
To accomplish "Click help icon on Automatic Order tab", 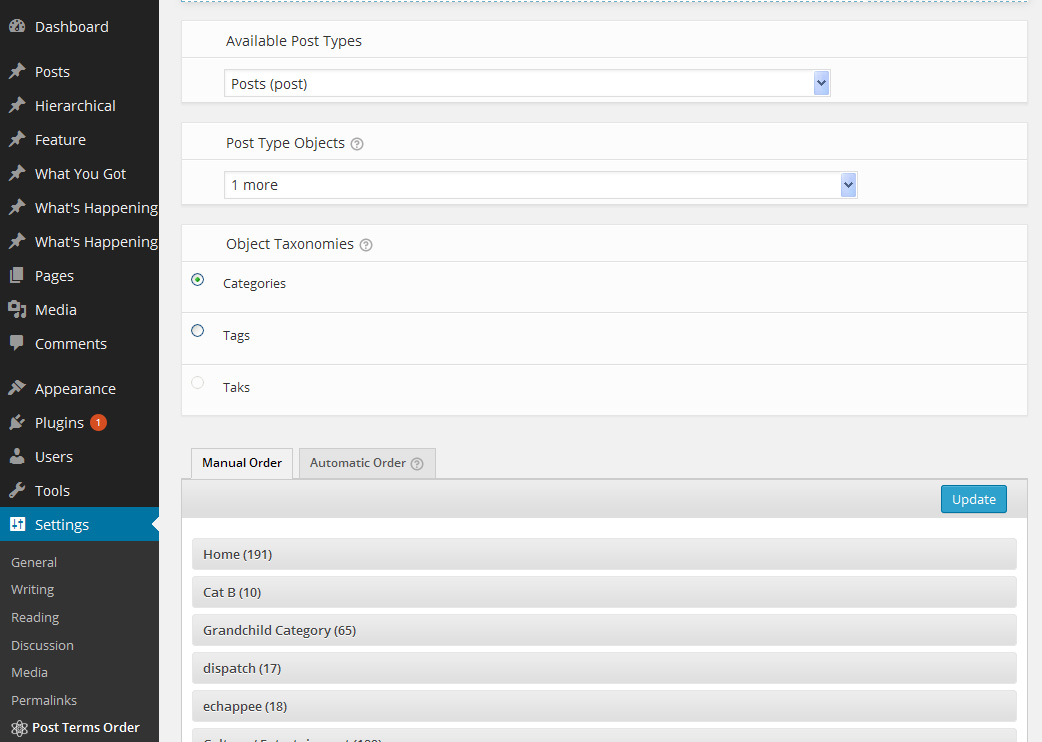I will [x=417, y=464].
